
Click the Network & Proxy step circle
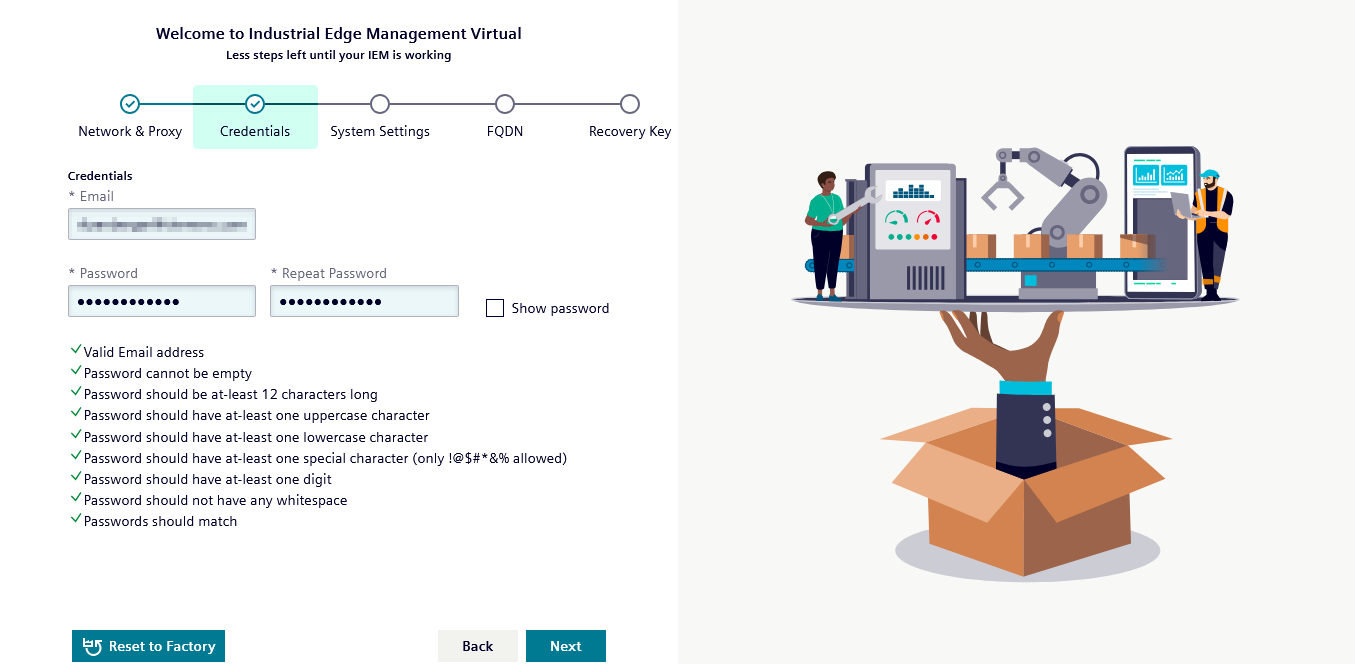coord(130,104)
